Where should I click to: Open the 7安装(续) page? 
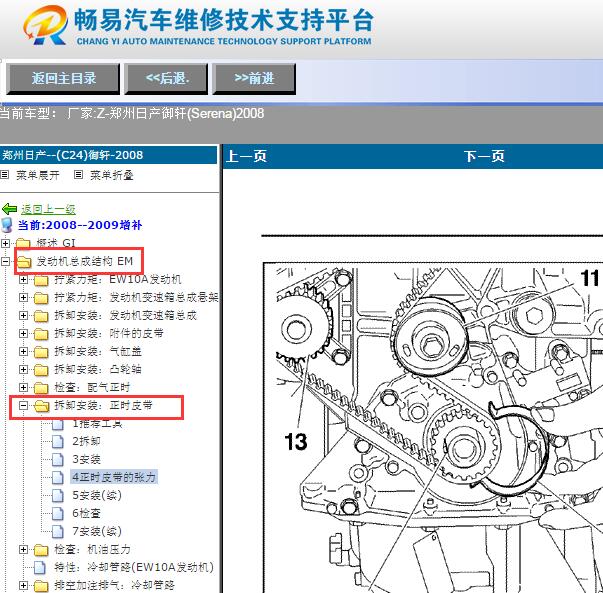coord(97,531)
